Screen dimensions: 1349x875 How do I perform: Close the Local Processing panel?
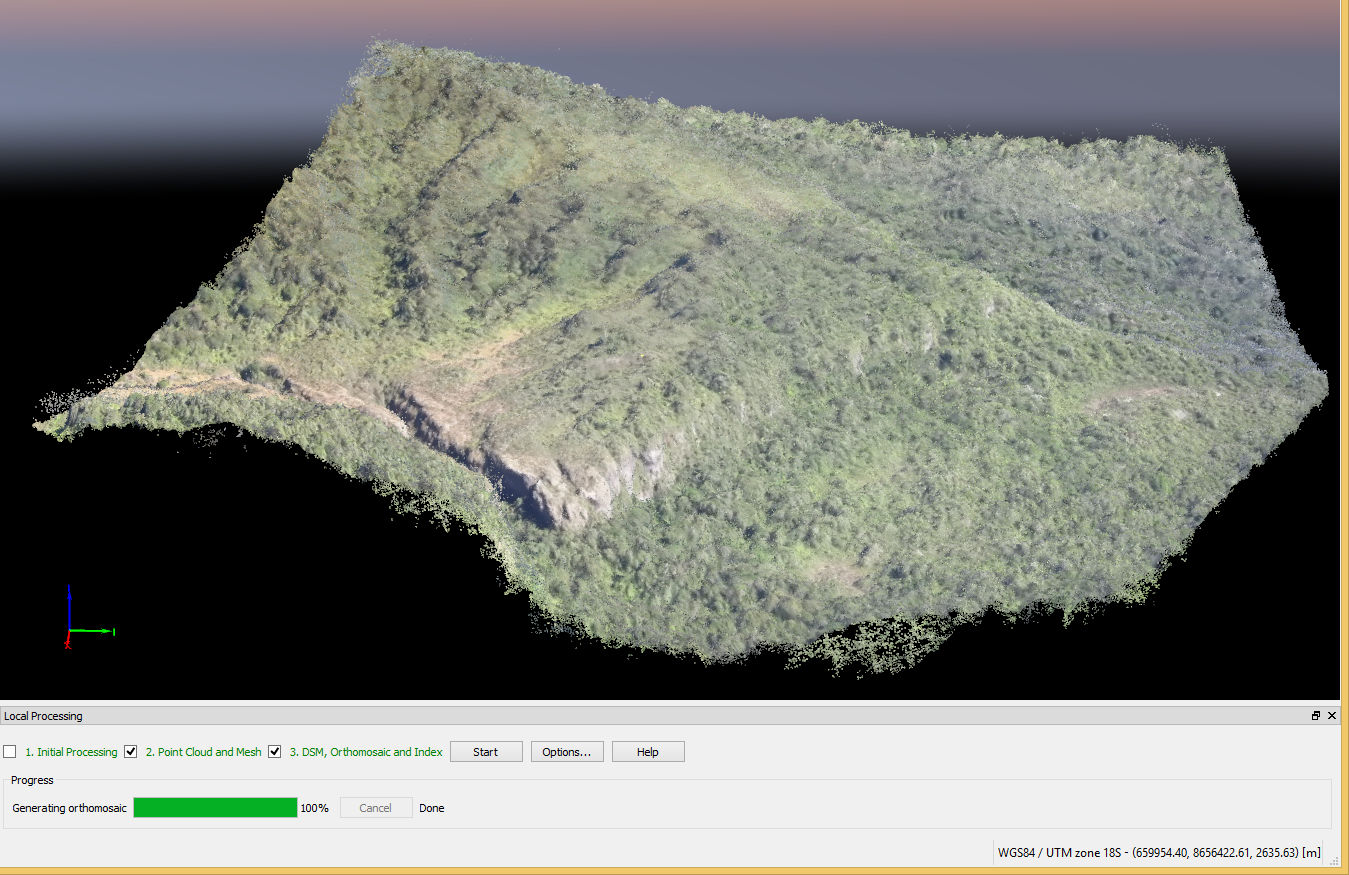coord(1332,716)
